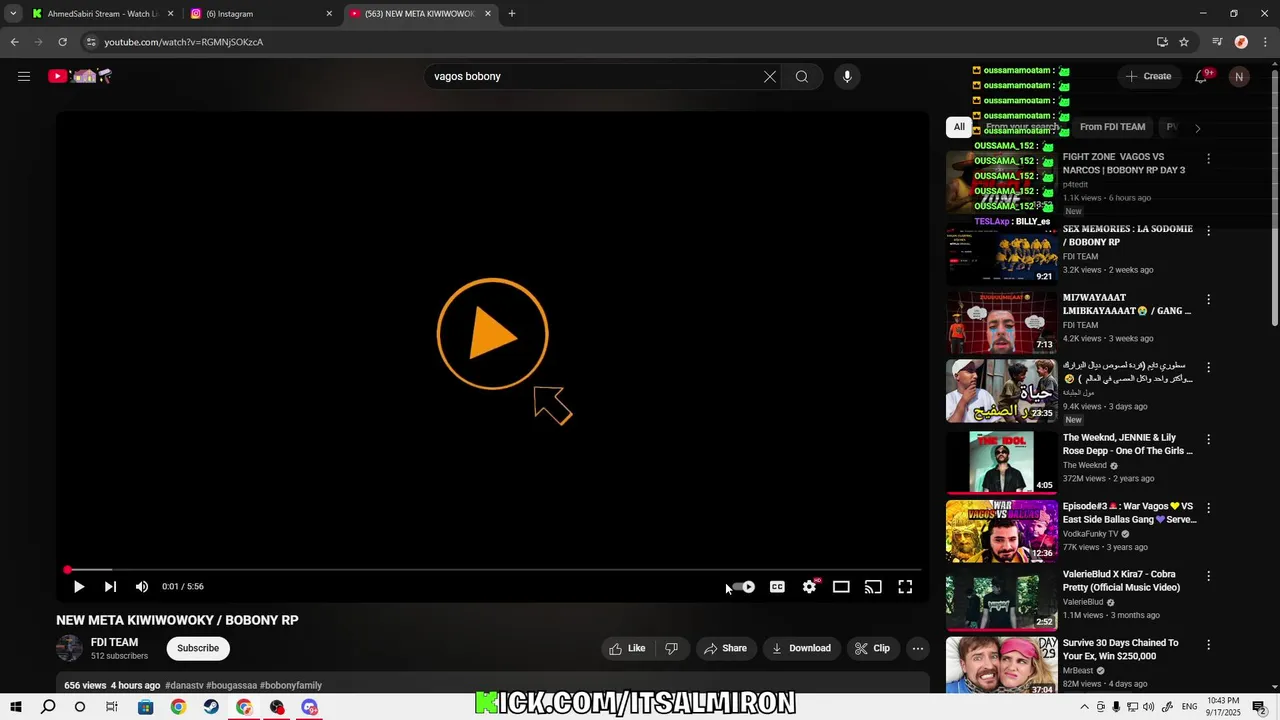The height and width of the screenshot is (720, 1280).
Task: Close the Instagram tab
Action: [x=329, y=14]
